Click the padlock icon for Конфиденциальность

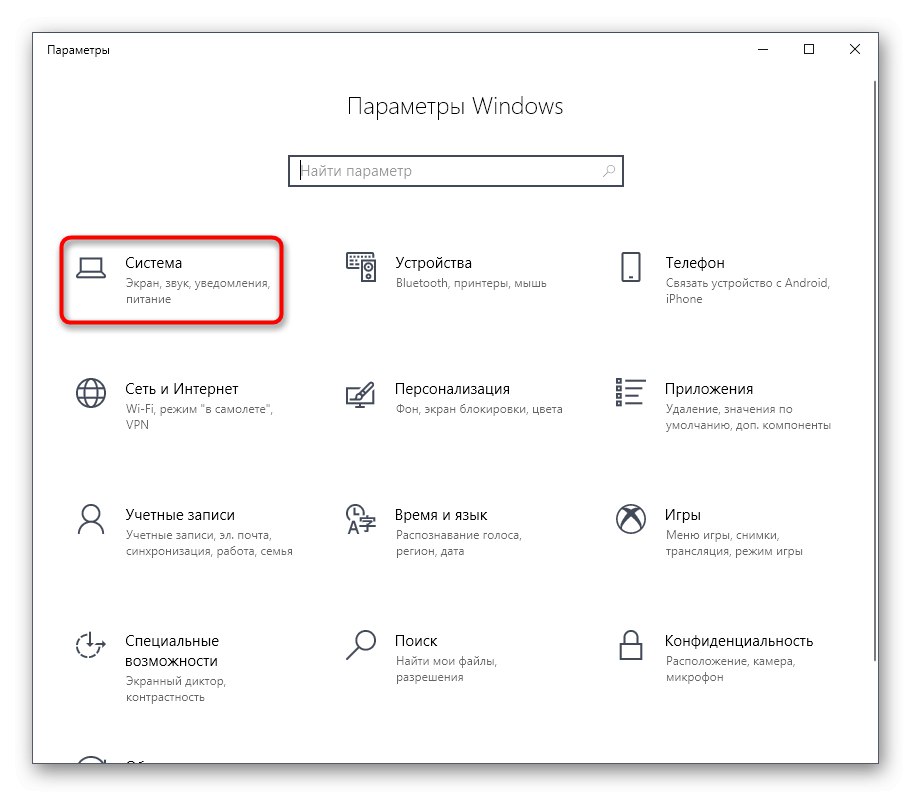pos(631,645)
